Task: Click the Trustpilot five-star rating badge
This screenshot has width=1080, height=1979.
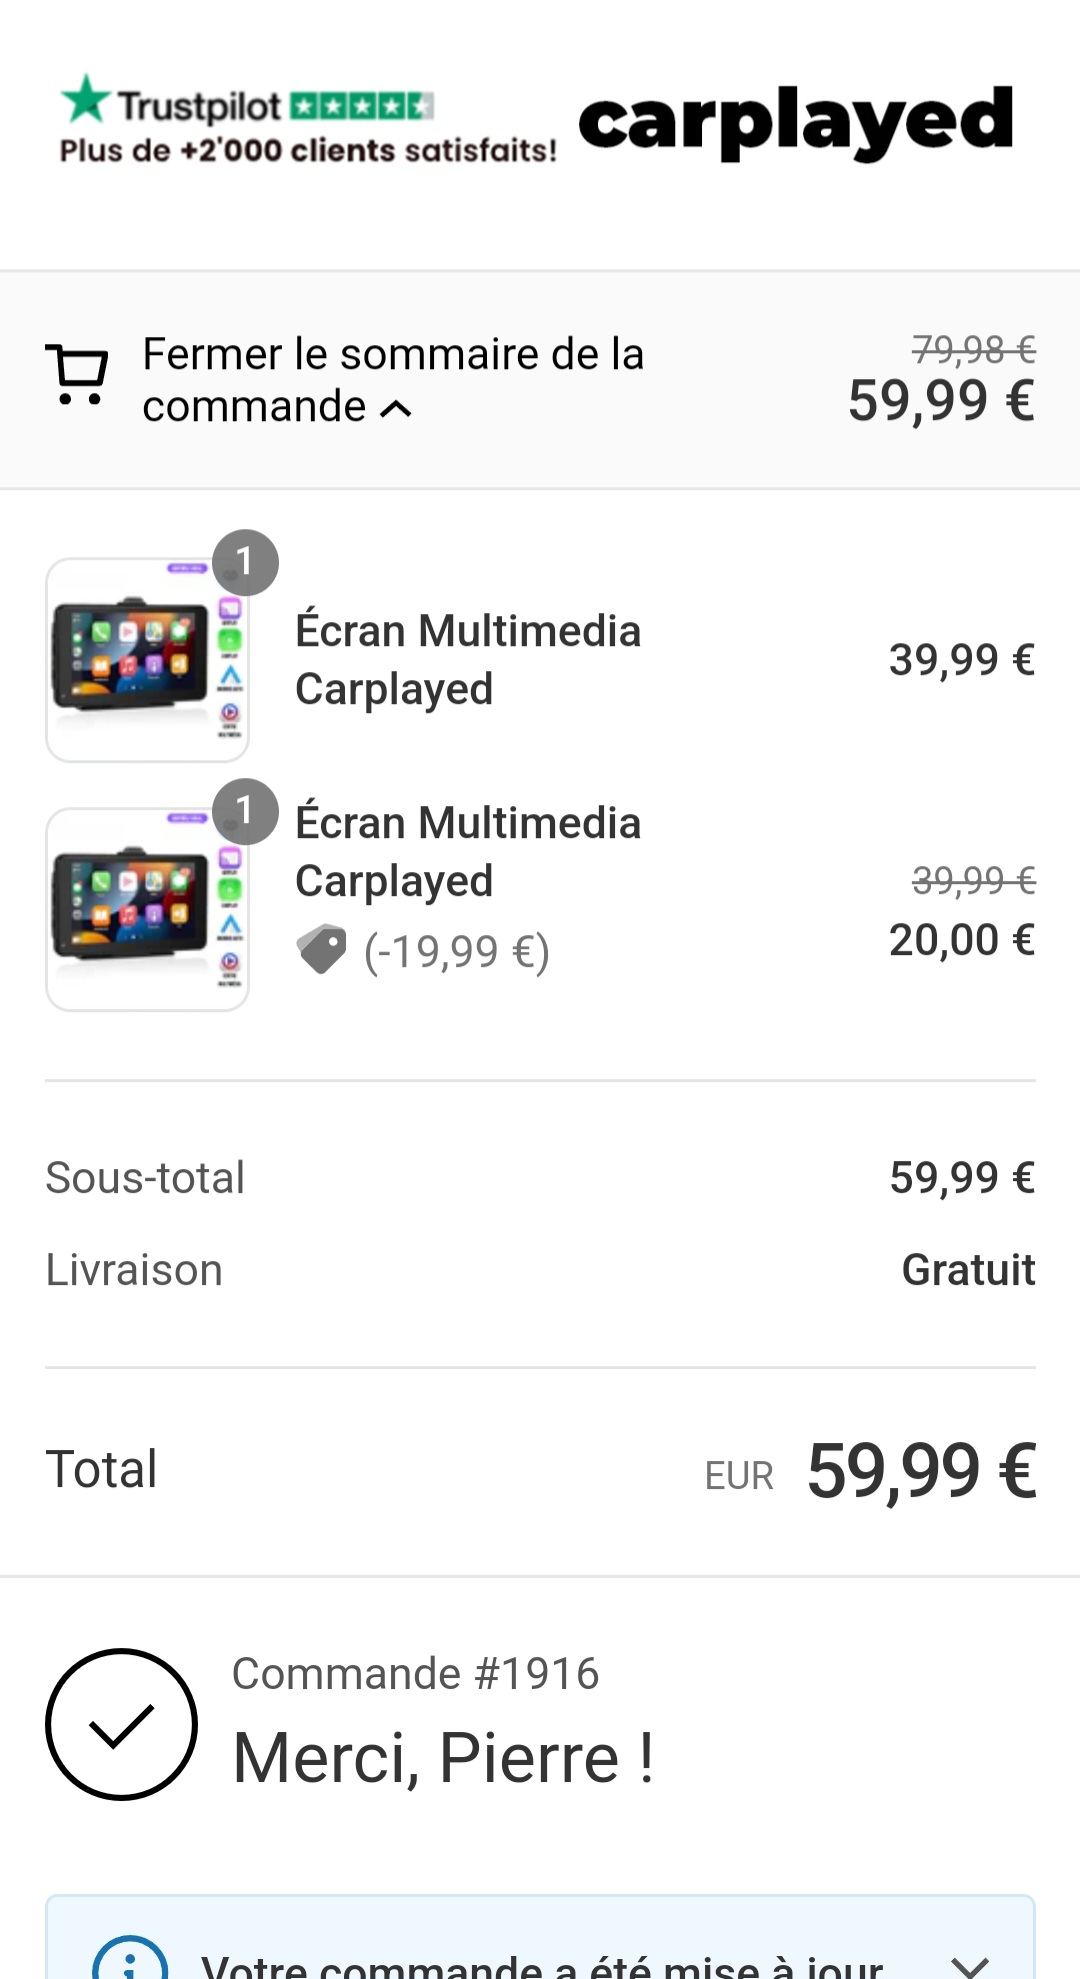Action: pos(362,105)
